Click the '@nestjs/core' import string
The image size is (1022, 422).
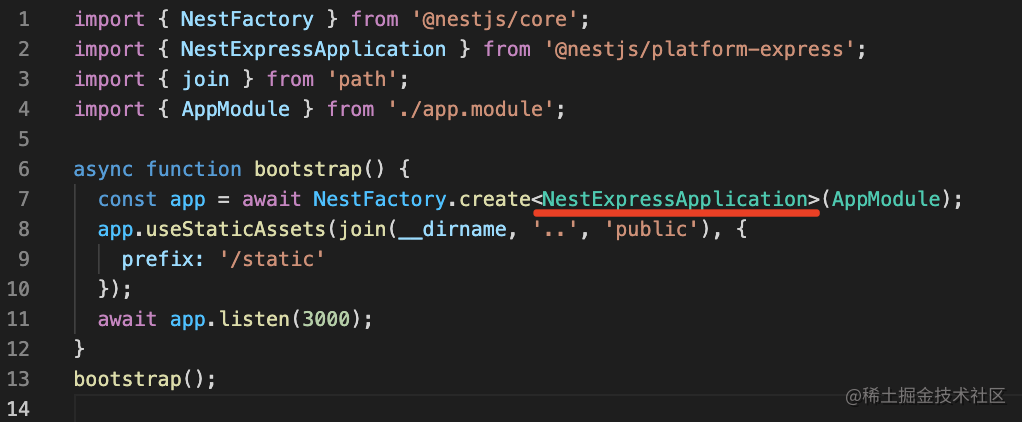[490, 18]
